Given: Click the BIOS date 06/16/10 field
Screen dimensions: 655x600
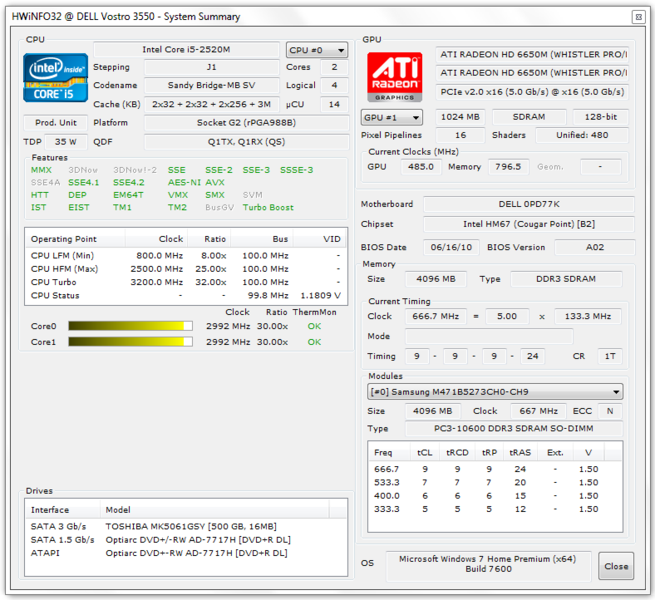Looking at the screenshot, I should coord(451,247).
